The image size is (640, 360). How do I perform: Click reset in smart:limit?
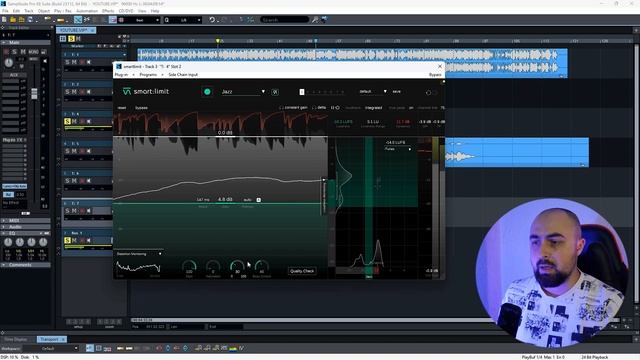(122, 108)
